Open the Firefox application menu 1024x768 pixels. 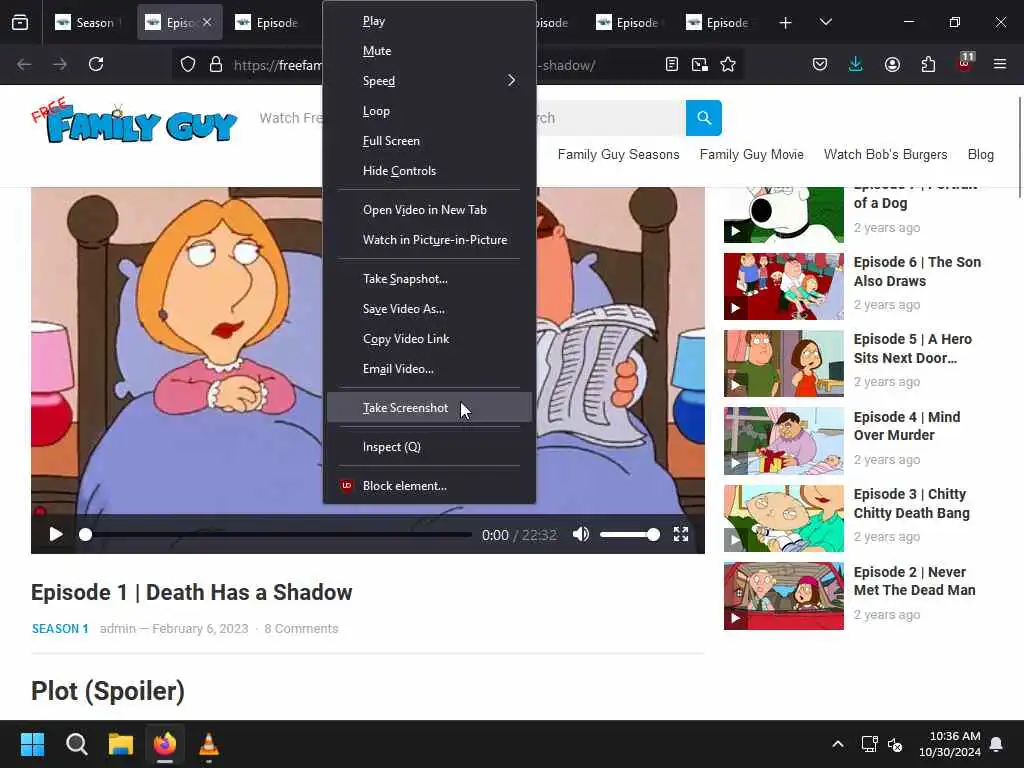(1000, 64)
